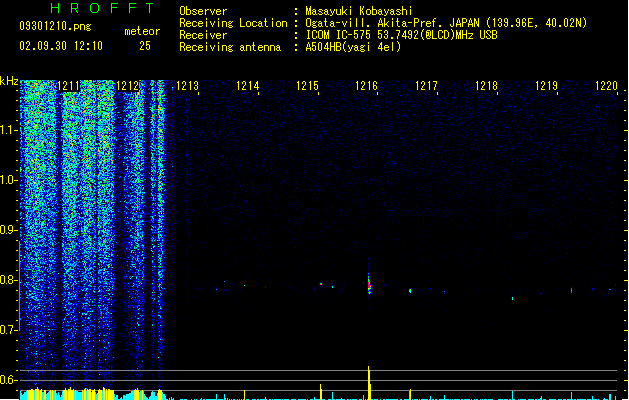Click the 1220 time marker
Image resolution: width=629 pixels, height=400 pixels.
(x=606, y=86)
